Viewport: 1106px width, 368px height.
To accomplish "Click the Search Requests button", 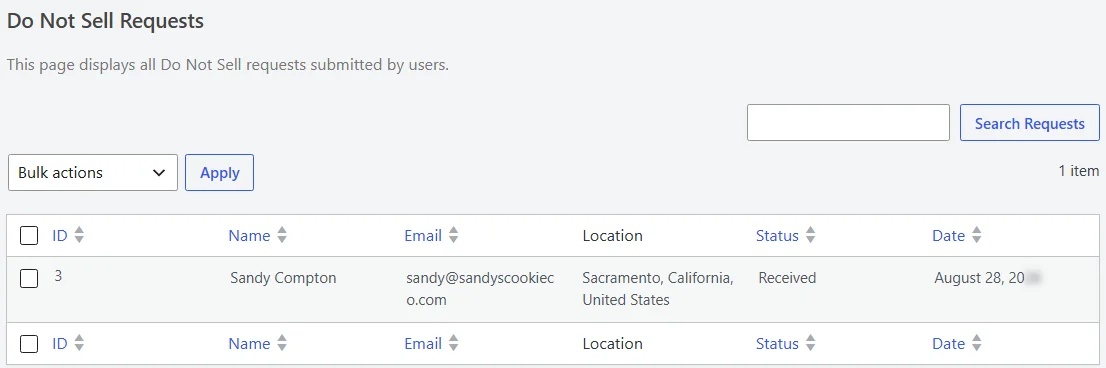I will (x=1030, y=123).
